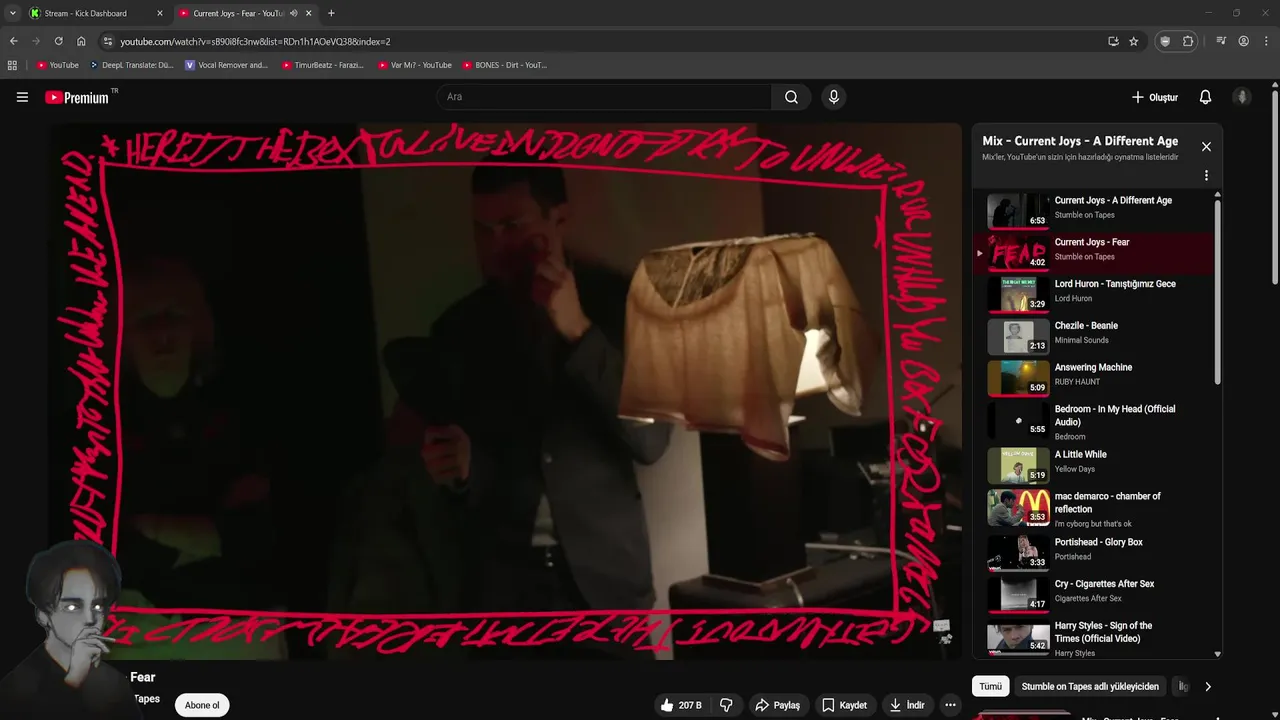Like the video with thumbs-up
This screenshot has height=720, width=1280.
coord(680,705)
